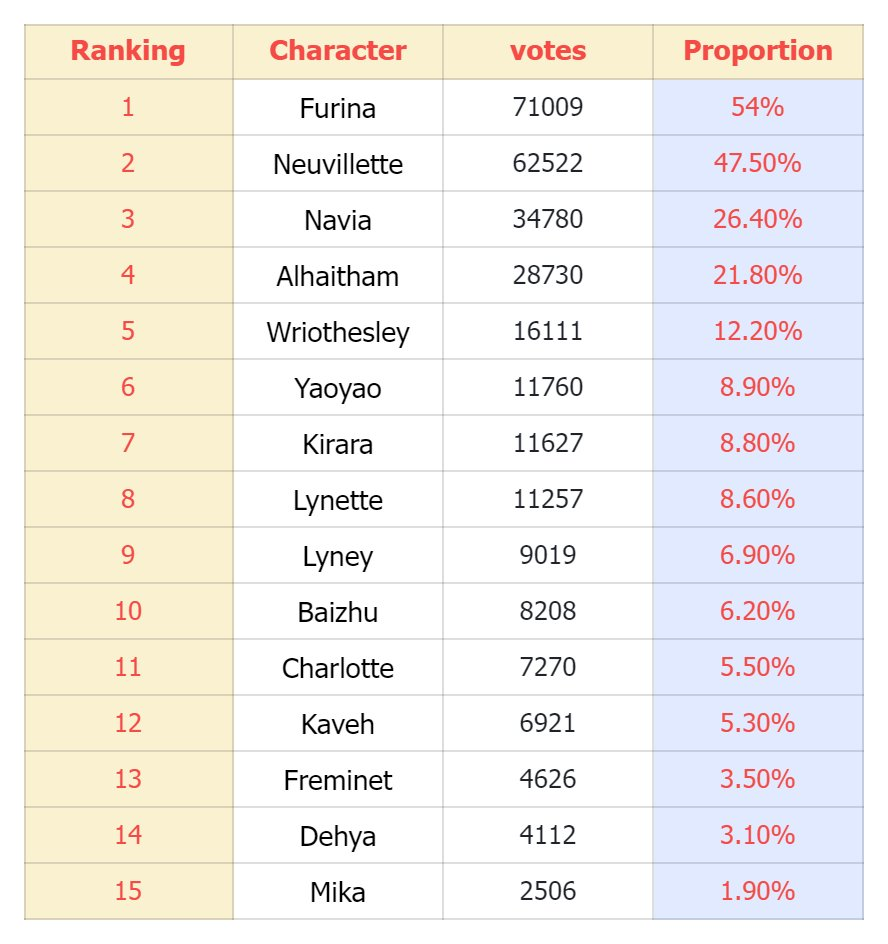
Task: Click the Baizhu name cell
Action: [x=338, y=611]
